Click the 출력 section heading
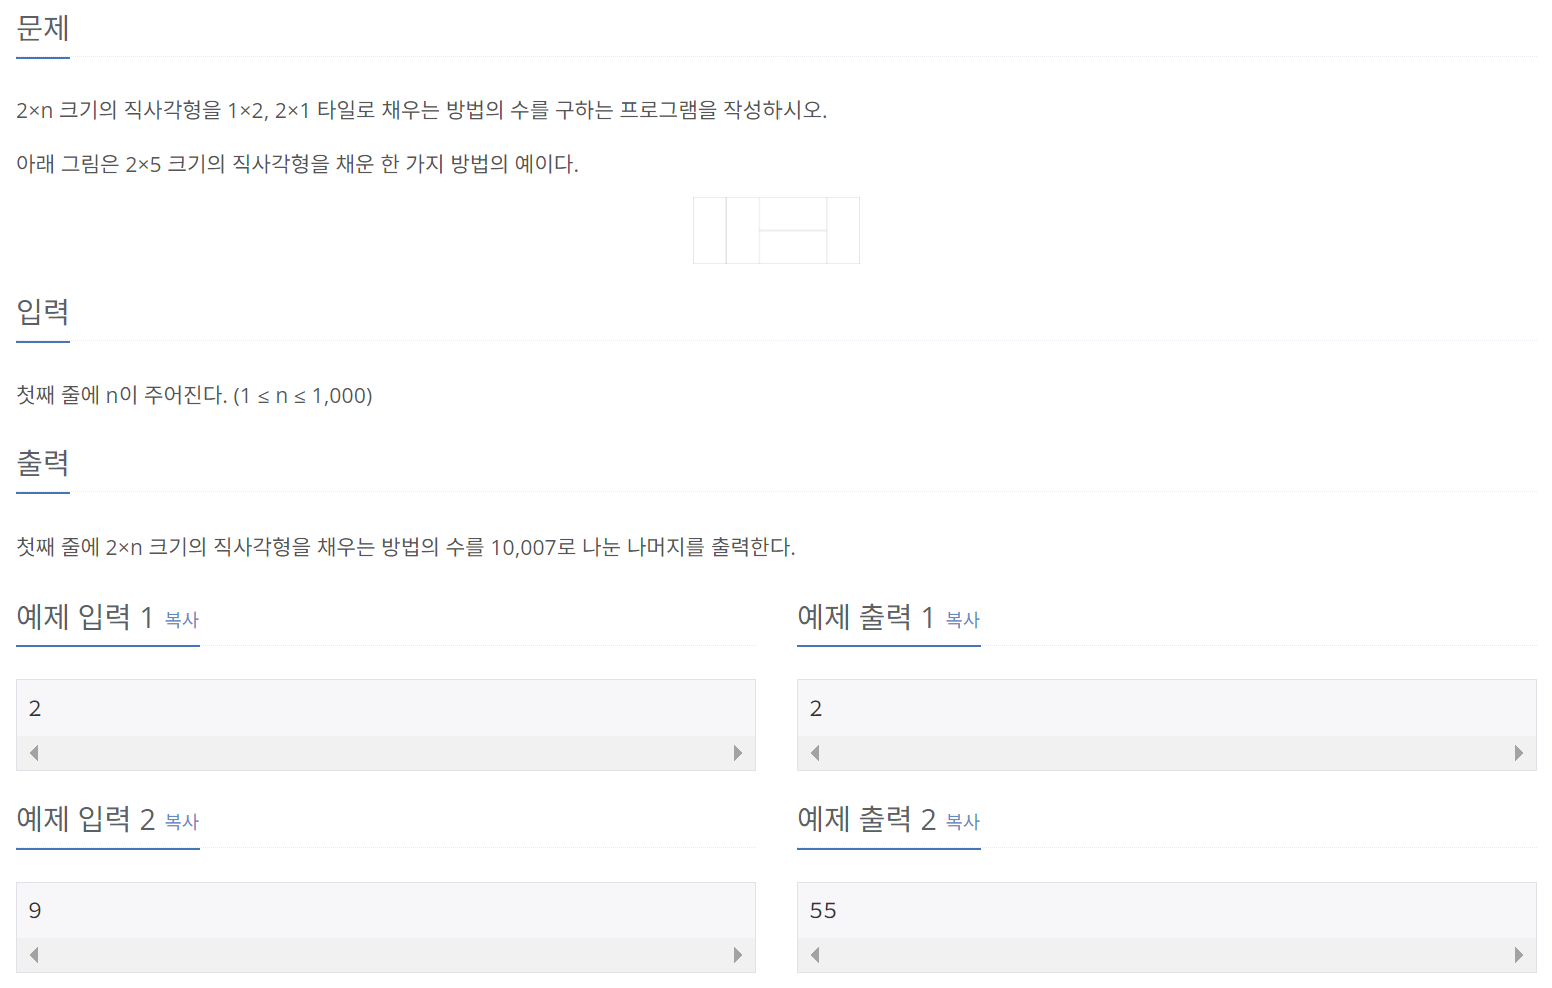This screenshot has width=1552, height=988. (43, 463)
